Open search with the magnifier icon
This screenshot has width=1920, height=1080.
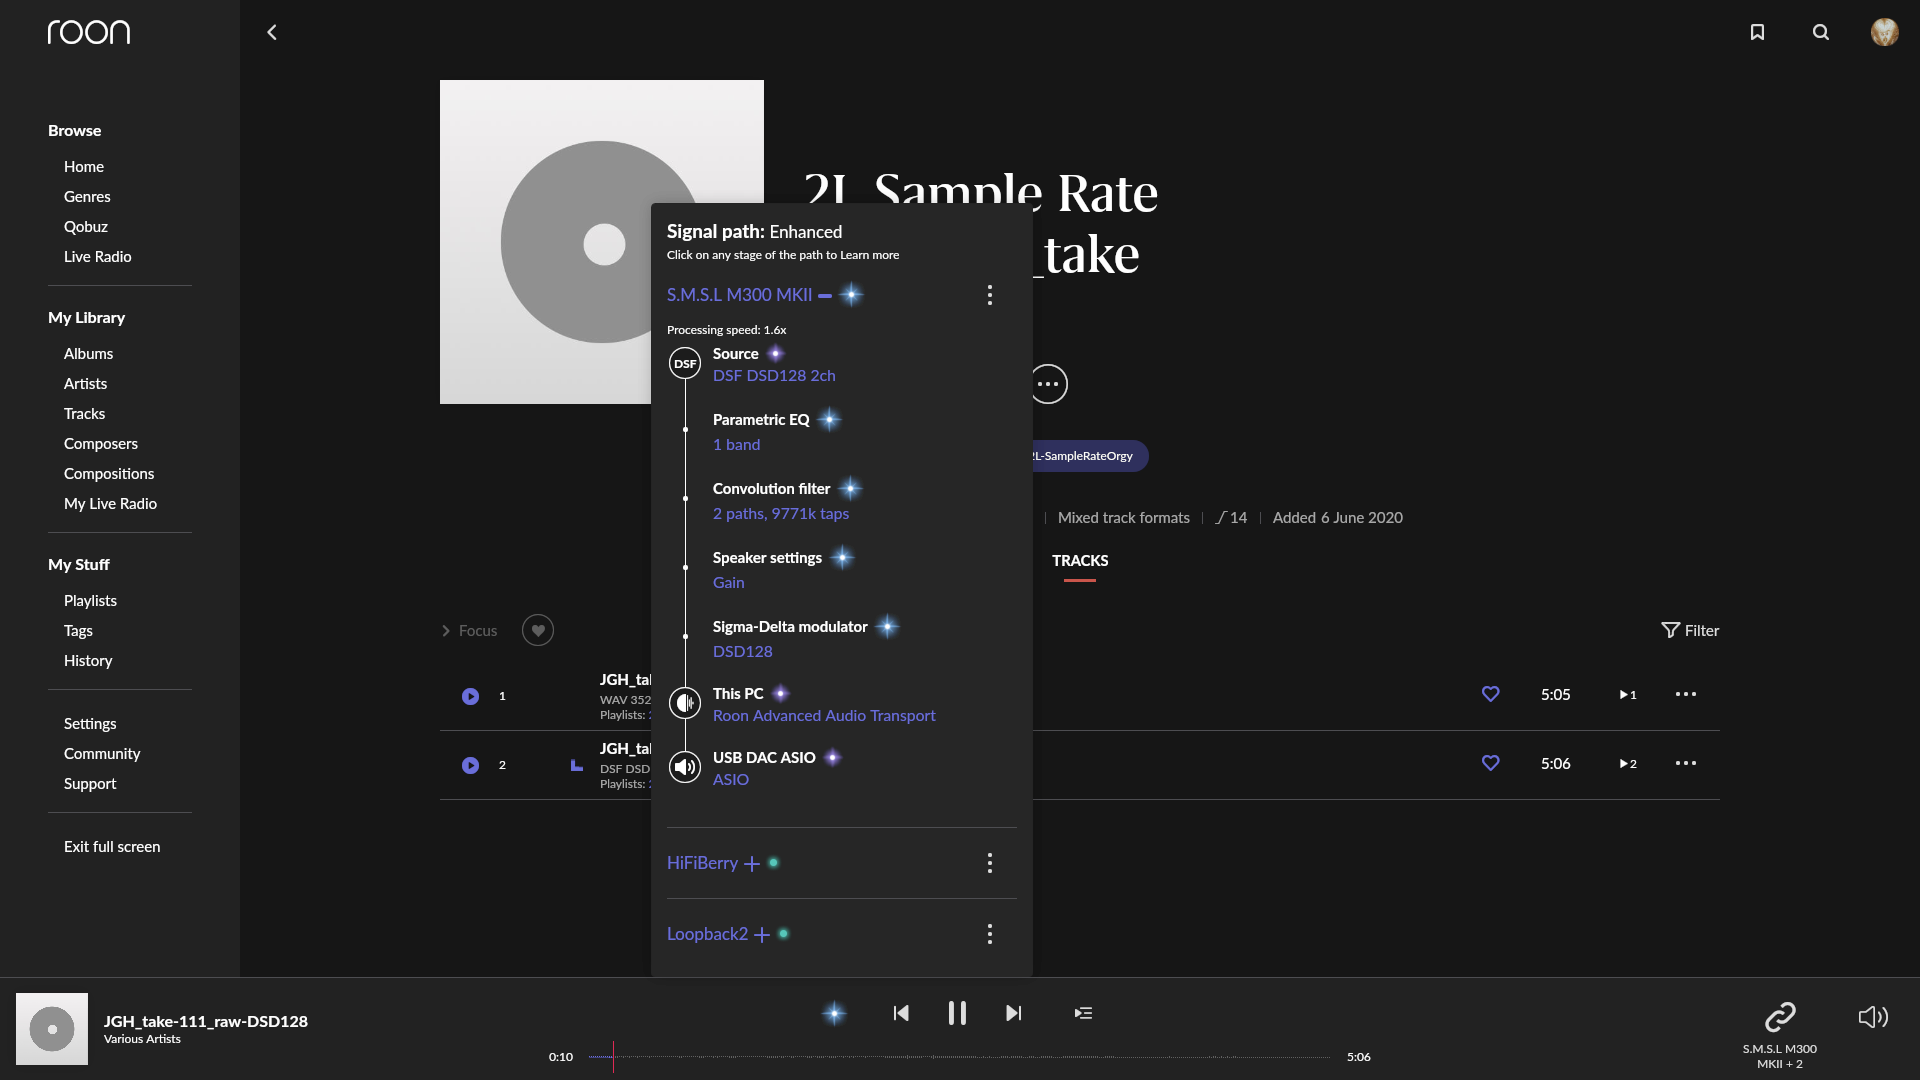click(1820, 31)
